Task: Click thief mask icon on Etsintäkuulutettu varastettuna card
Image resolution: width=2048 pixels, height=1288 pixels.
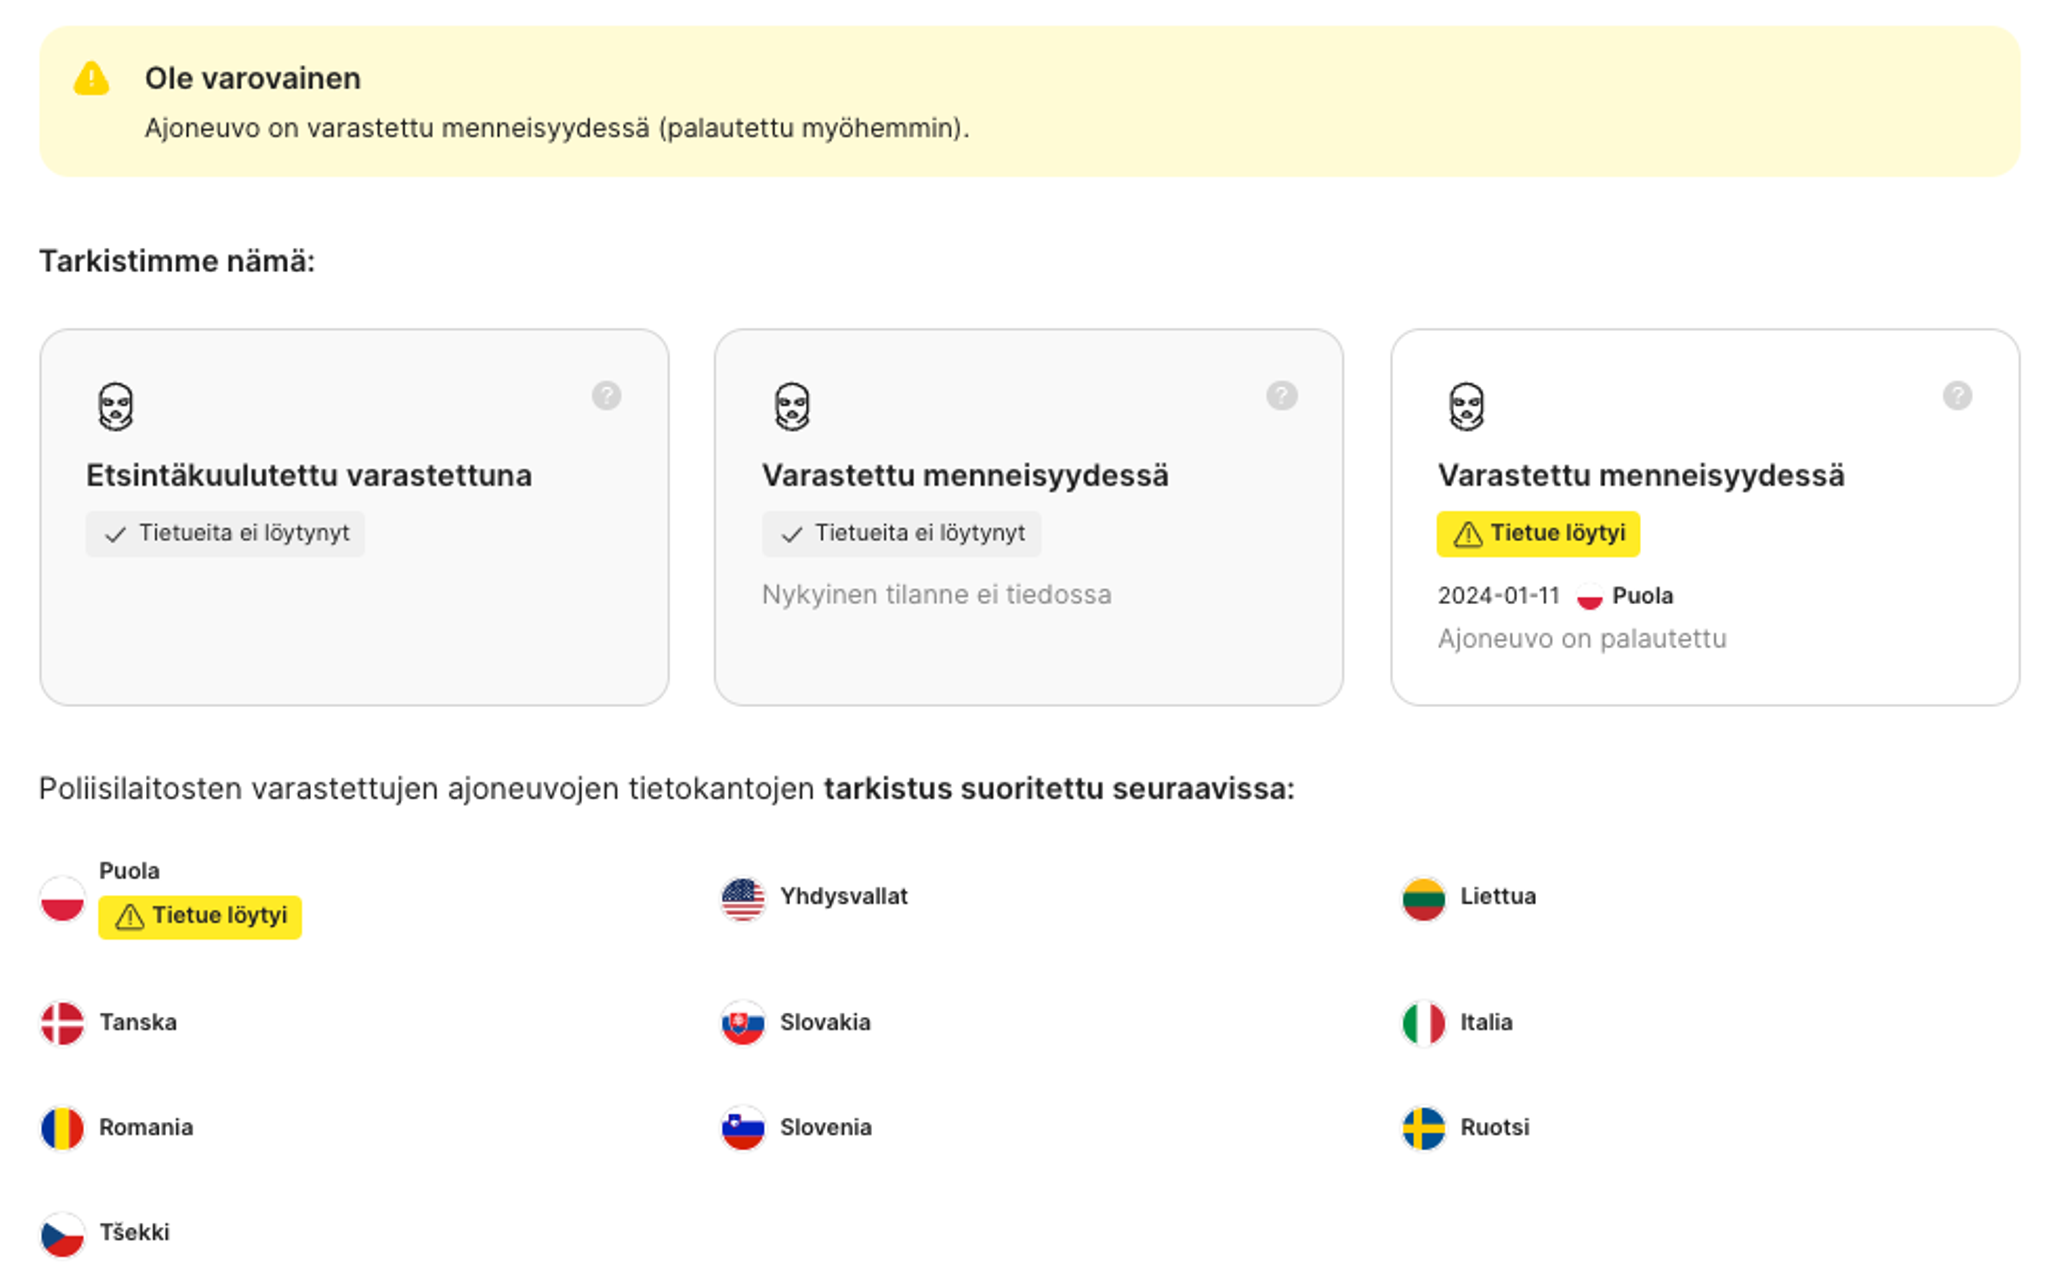Action: [x=116, y=407]
